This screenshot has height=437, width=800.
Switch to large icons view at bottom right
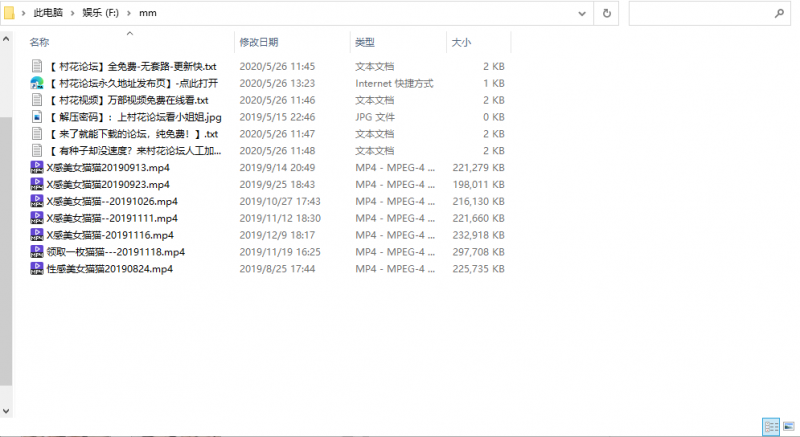coord(788,426)
